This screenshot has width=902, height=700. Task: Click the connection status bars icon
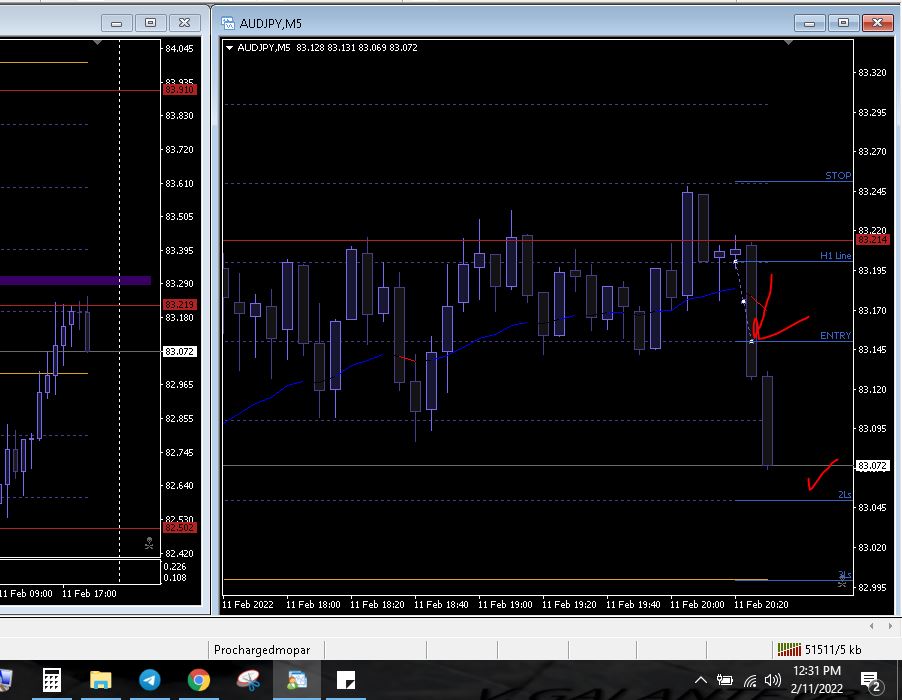tap(789, 650)
